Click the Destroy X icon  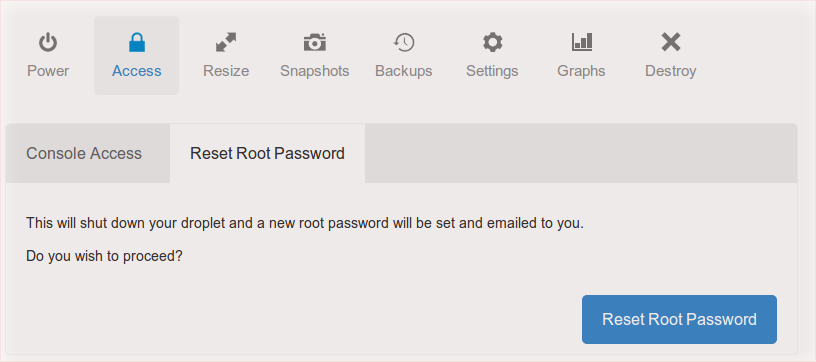[671, 42]
